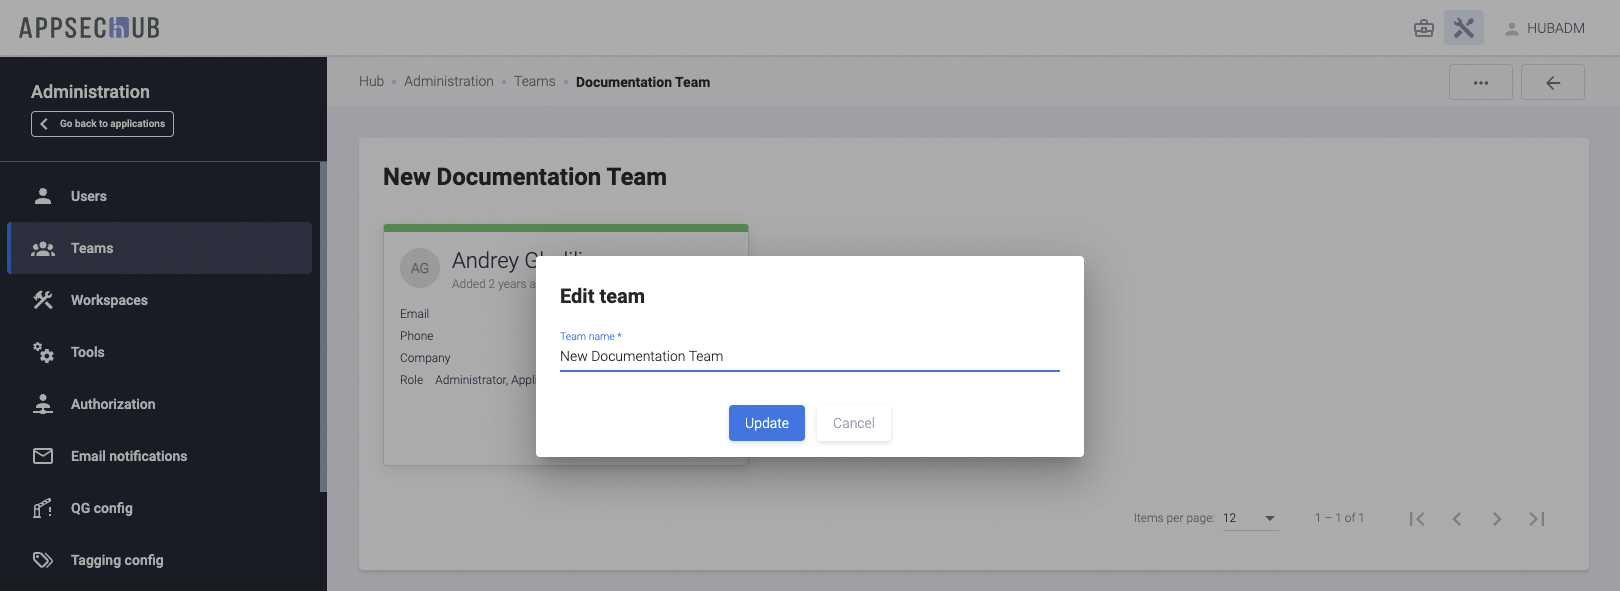Cancel the Edit team dialog
The width and height of the screenshot is (1620, 591).
click(853, 423)
